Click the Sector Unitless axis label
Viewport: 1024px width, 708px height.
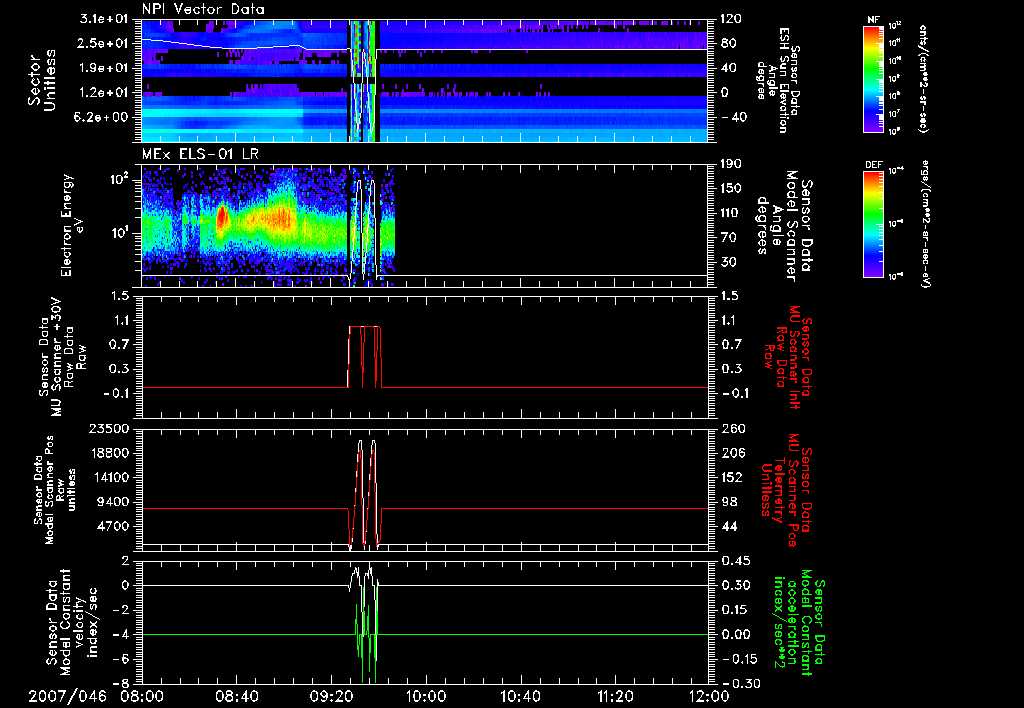click(42, 80)
